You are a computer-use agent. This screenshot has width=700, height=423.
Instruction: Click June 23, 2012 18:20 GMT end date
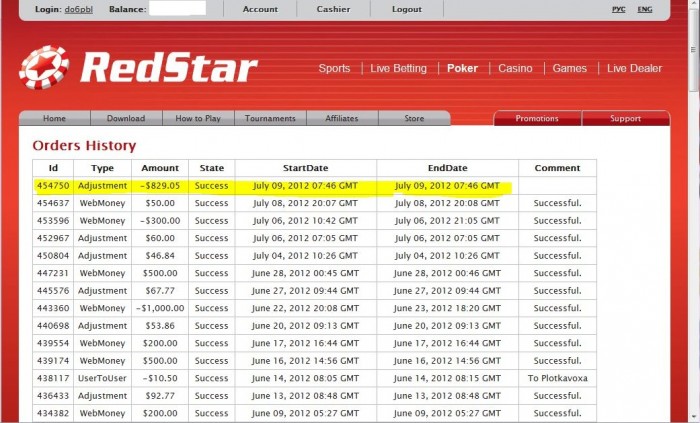click(x=447, y=308)
